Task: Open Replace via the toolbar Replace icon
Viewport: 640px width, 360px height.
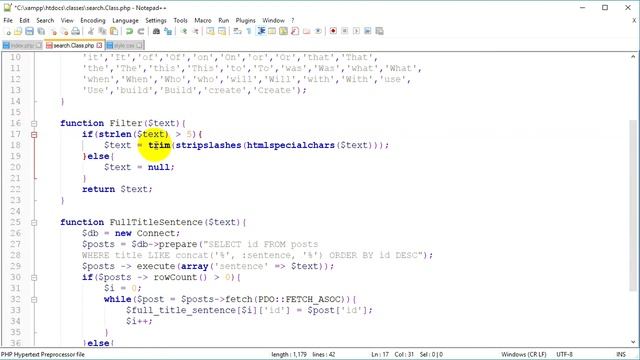Action: [168, 31]
